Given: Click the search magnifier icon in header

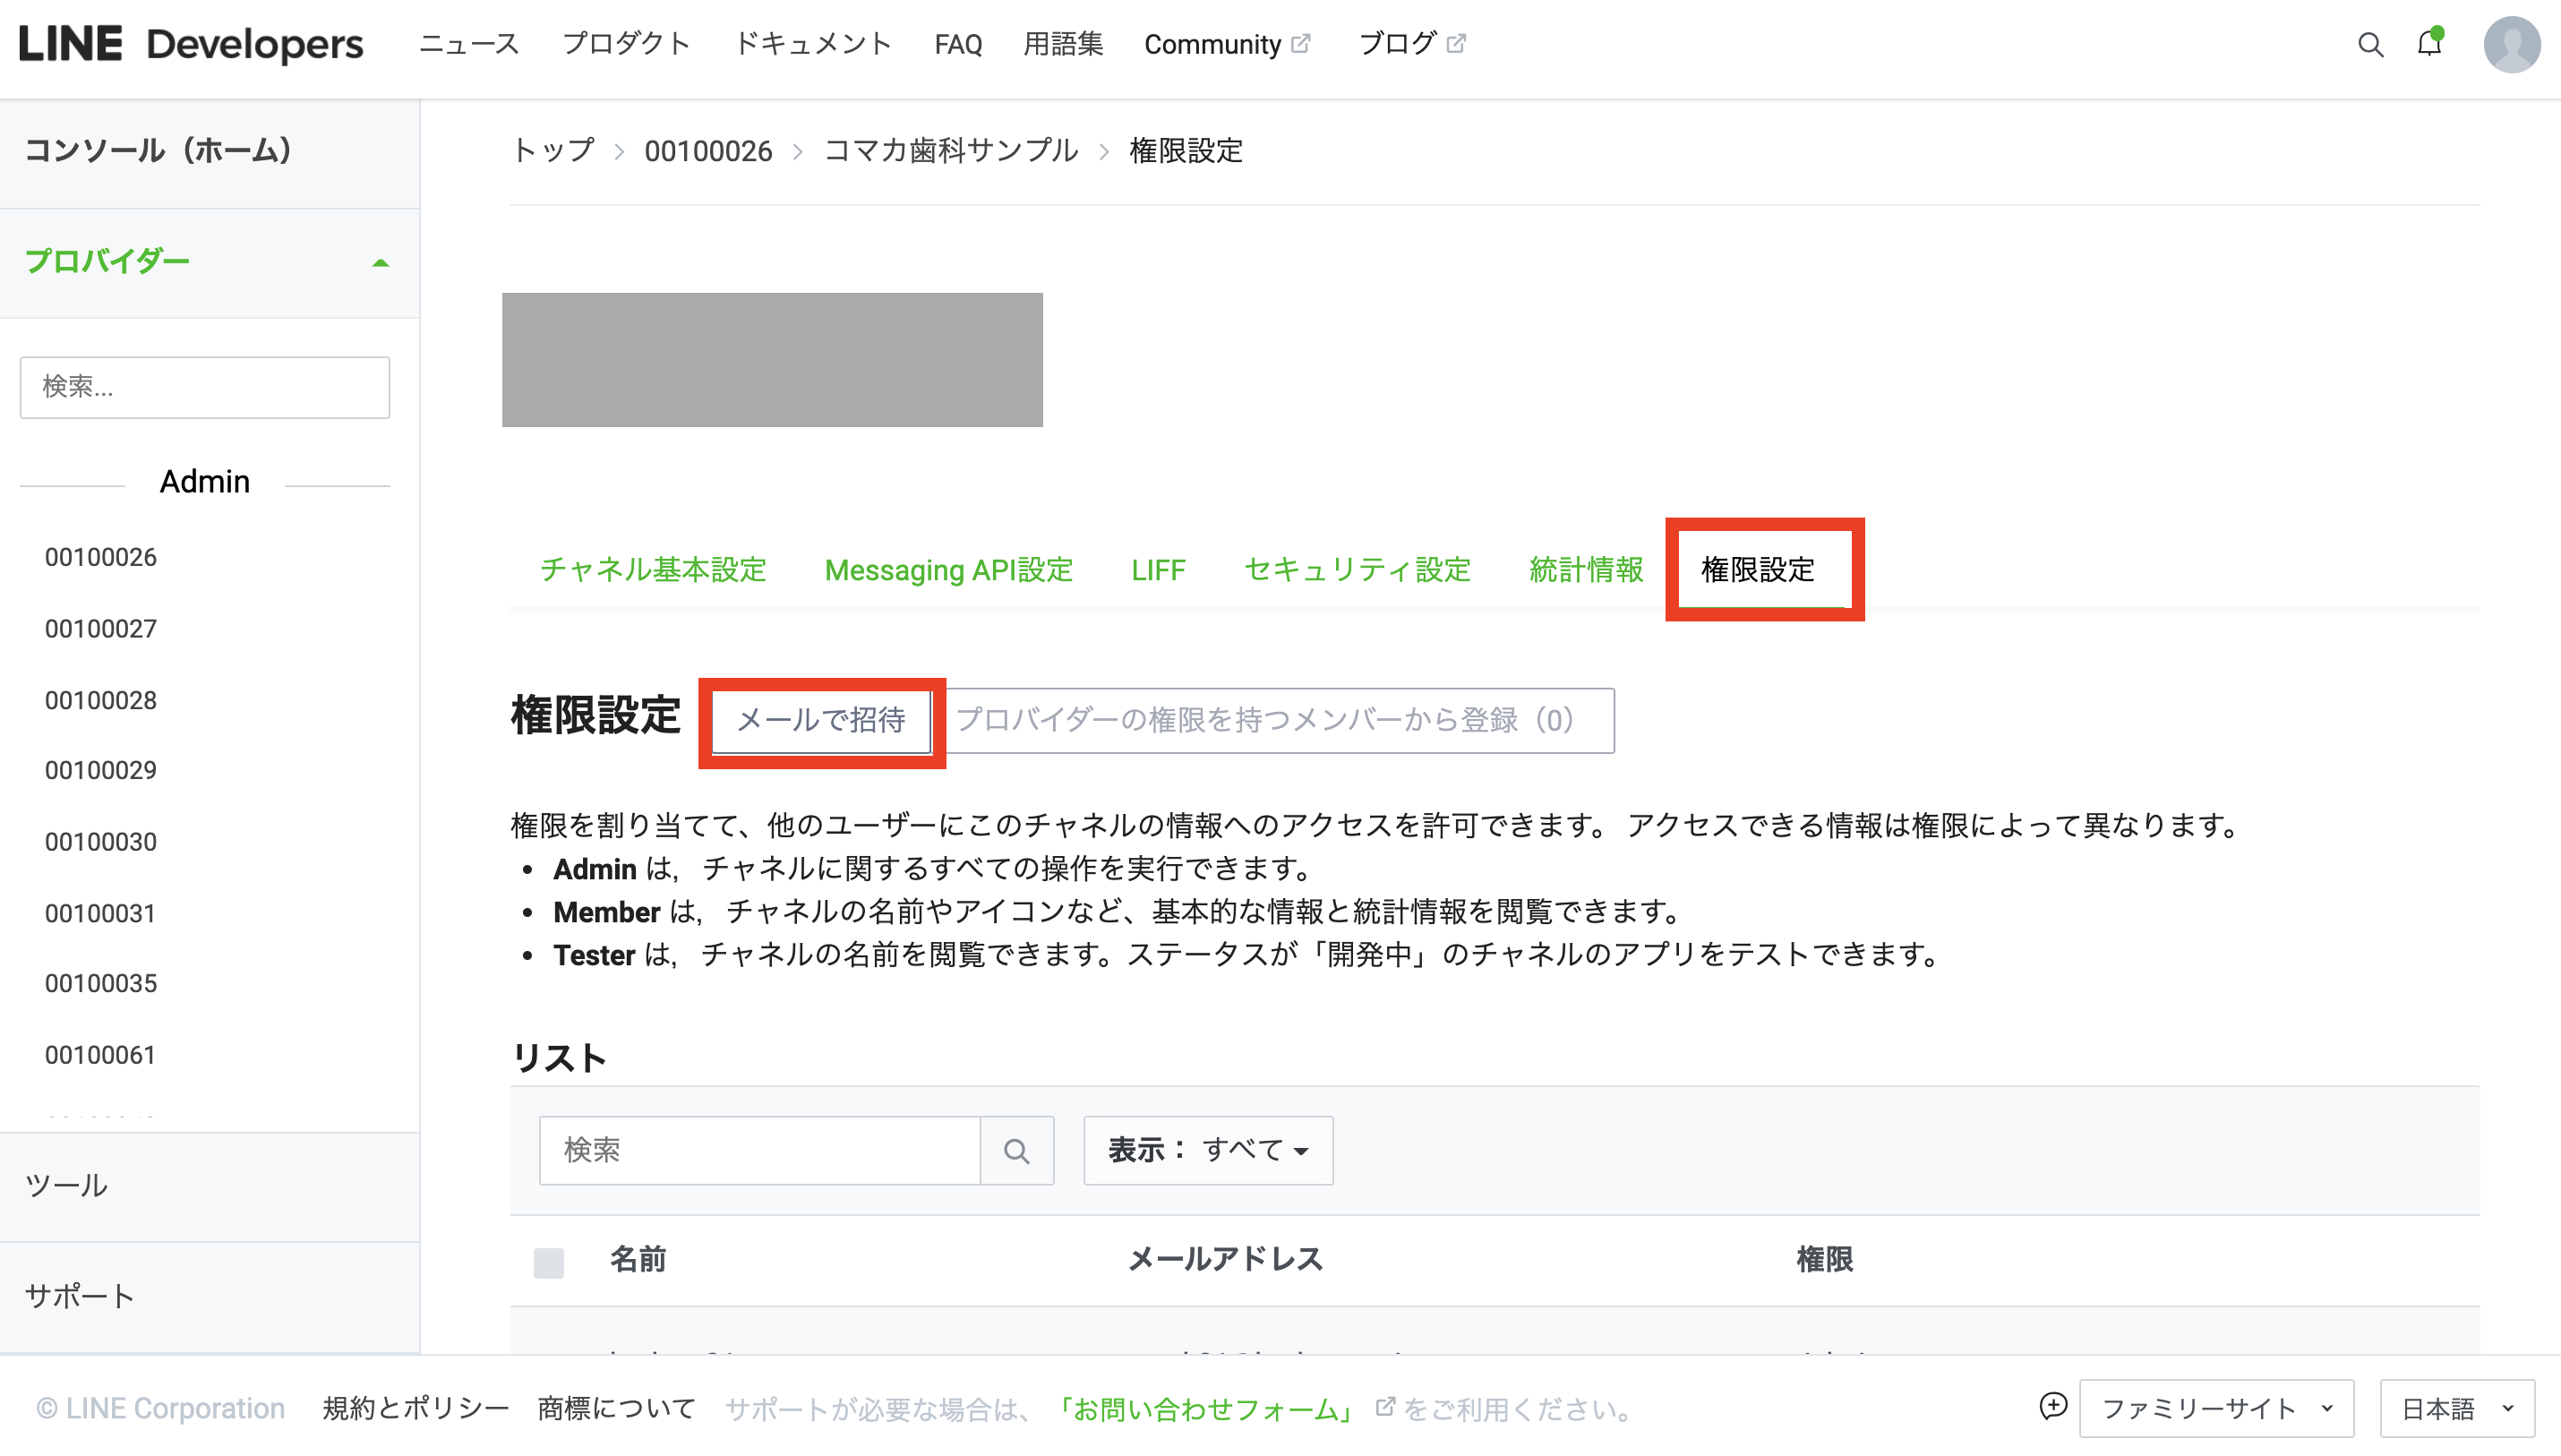Looking at the screenshot, I should click(x=2370, y=45).
